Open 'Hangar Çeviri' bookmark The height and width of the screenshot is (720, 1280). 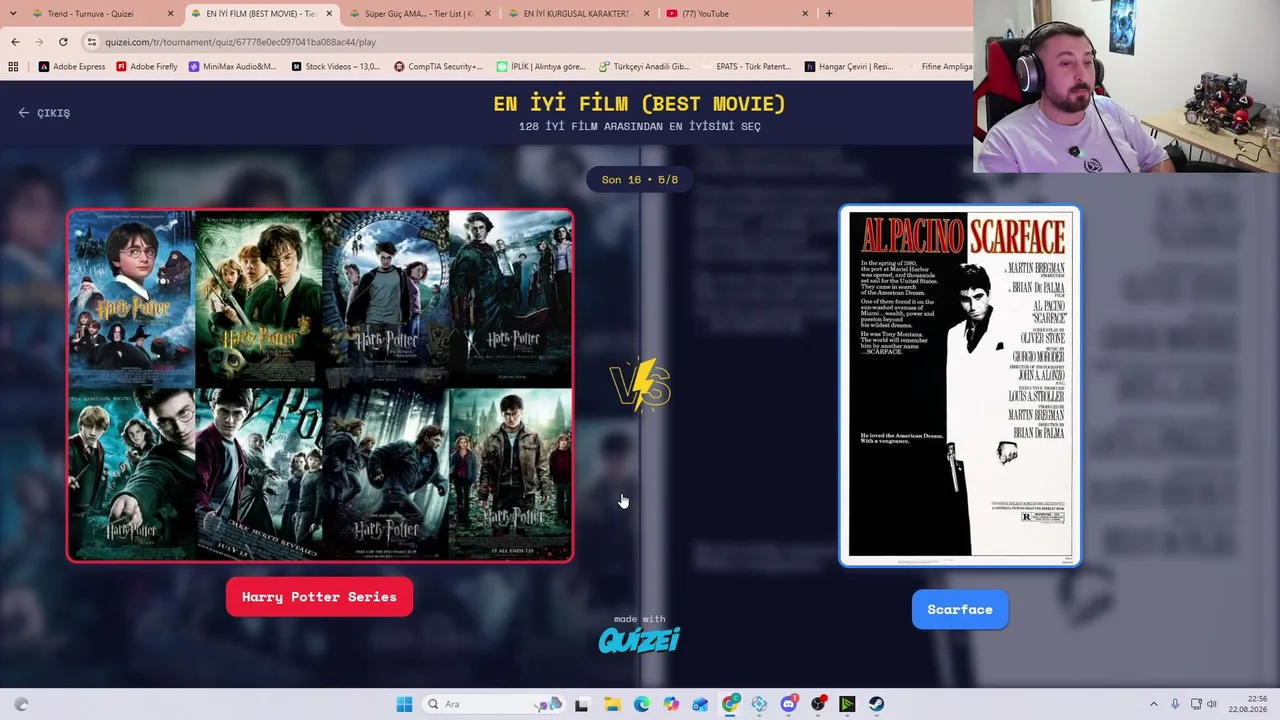click(849, 67)
